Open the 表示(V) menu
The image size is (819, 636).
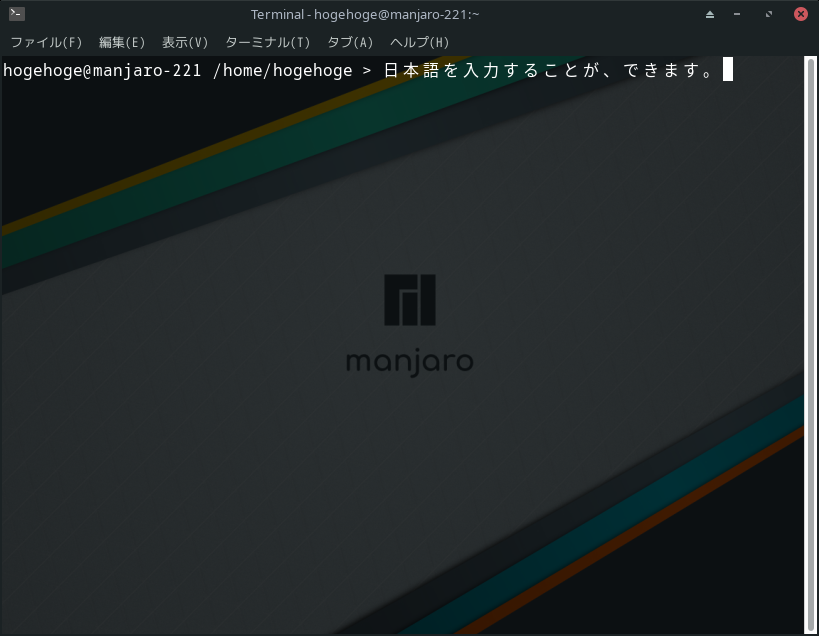[184, 42]
